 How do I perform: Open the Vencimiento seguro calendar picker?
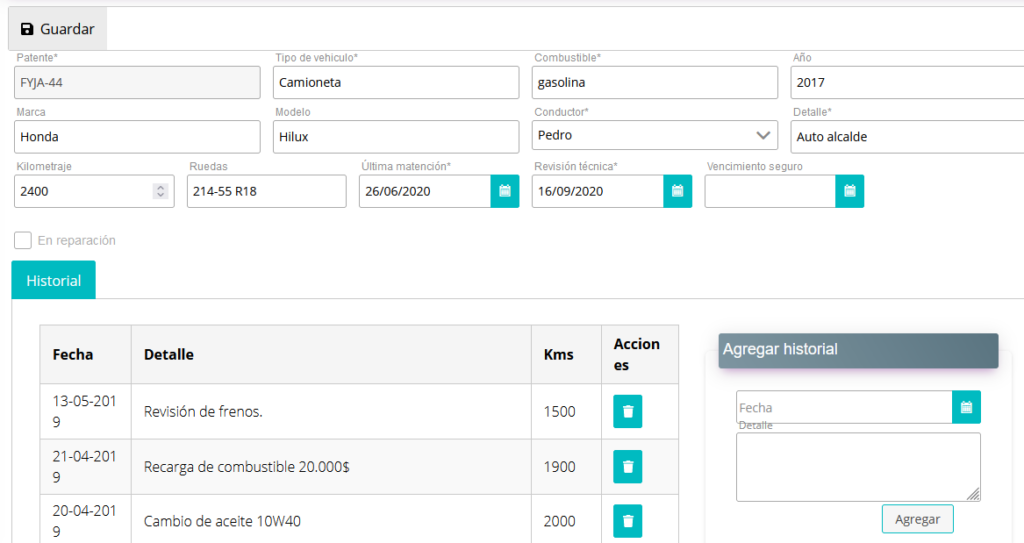850,191
